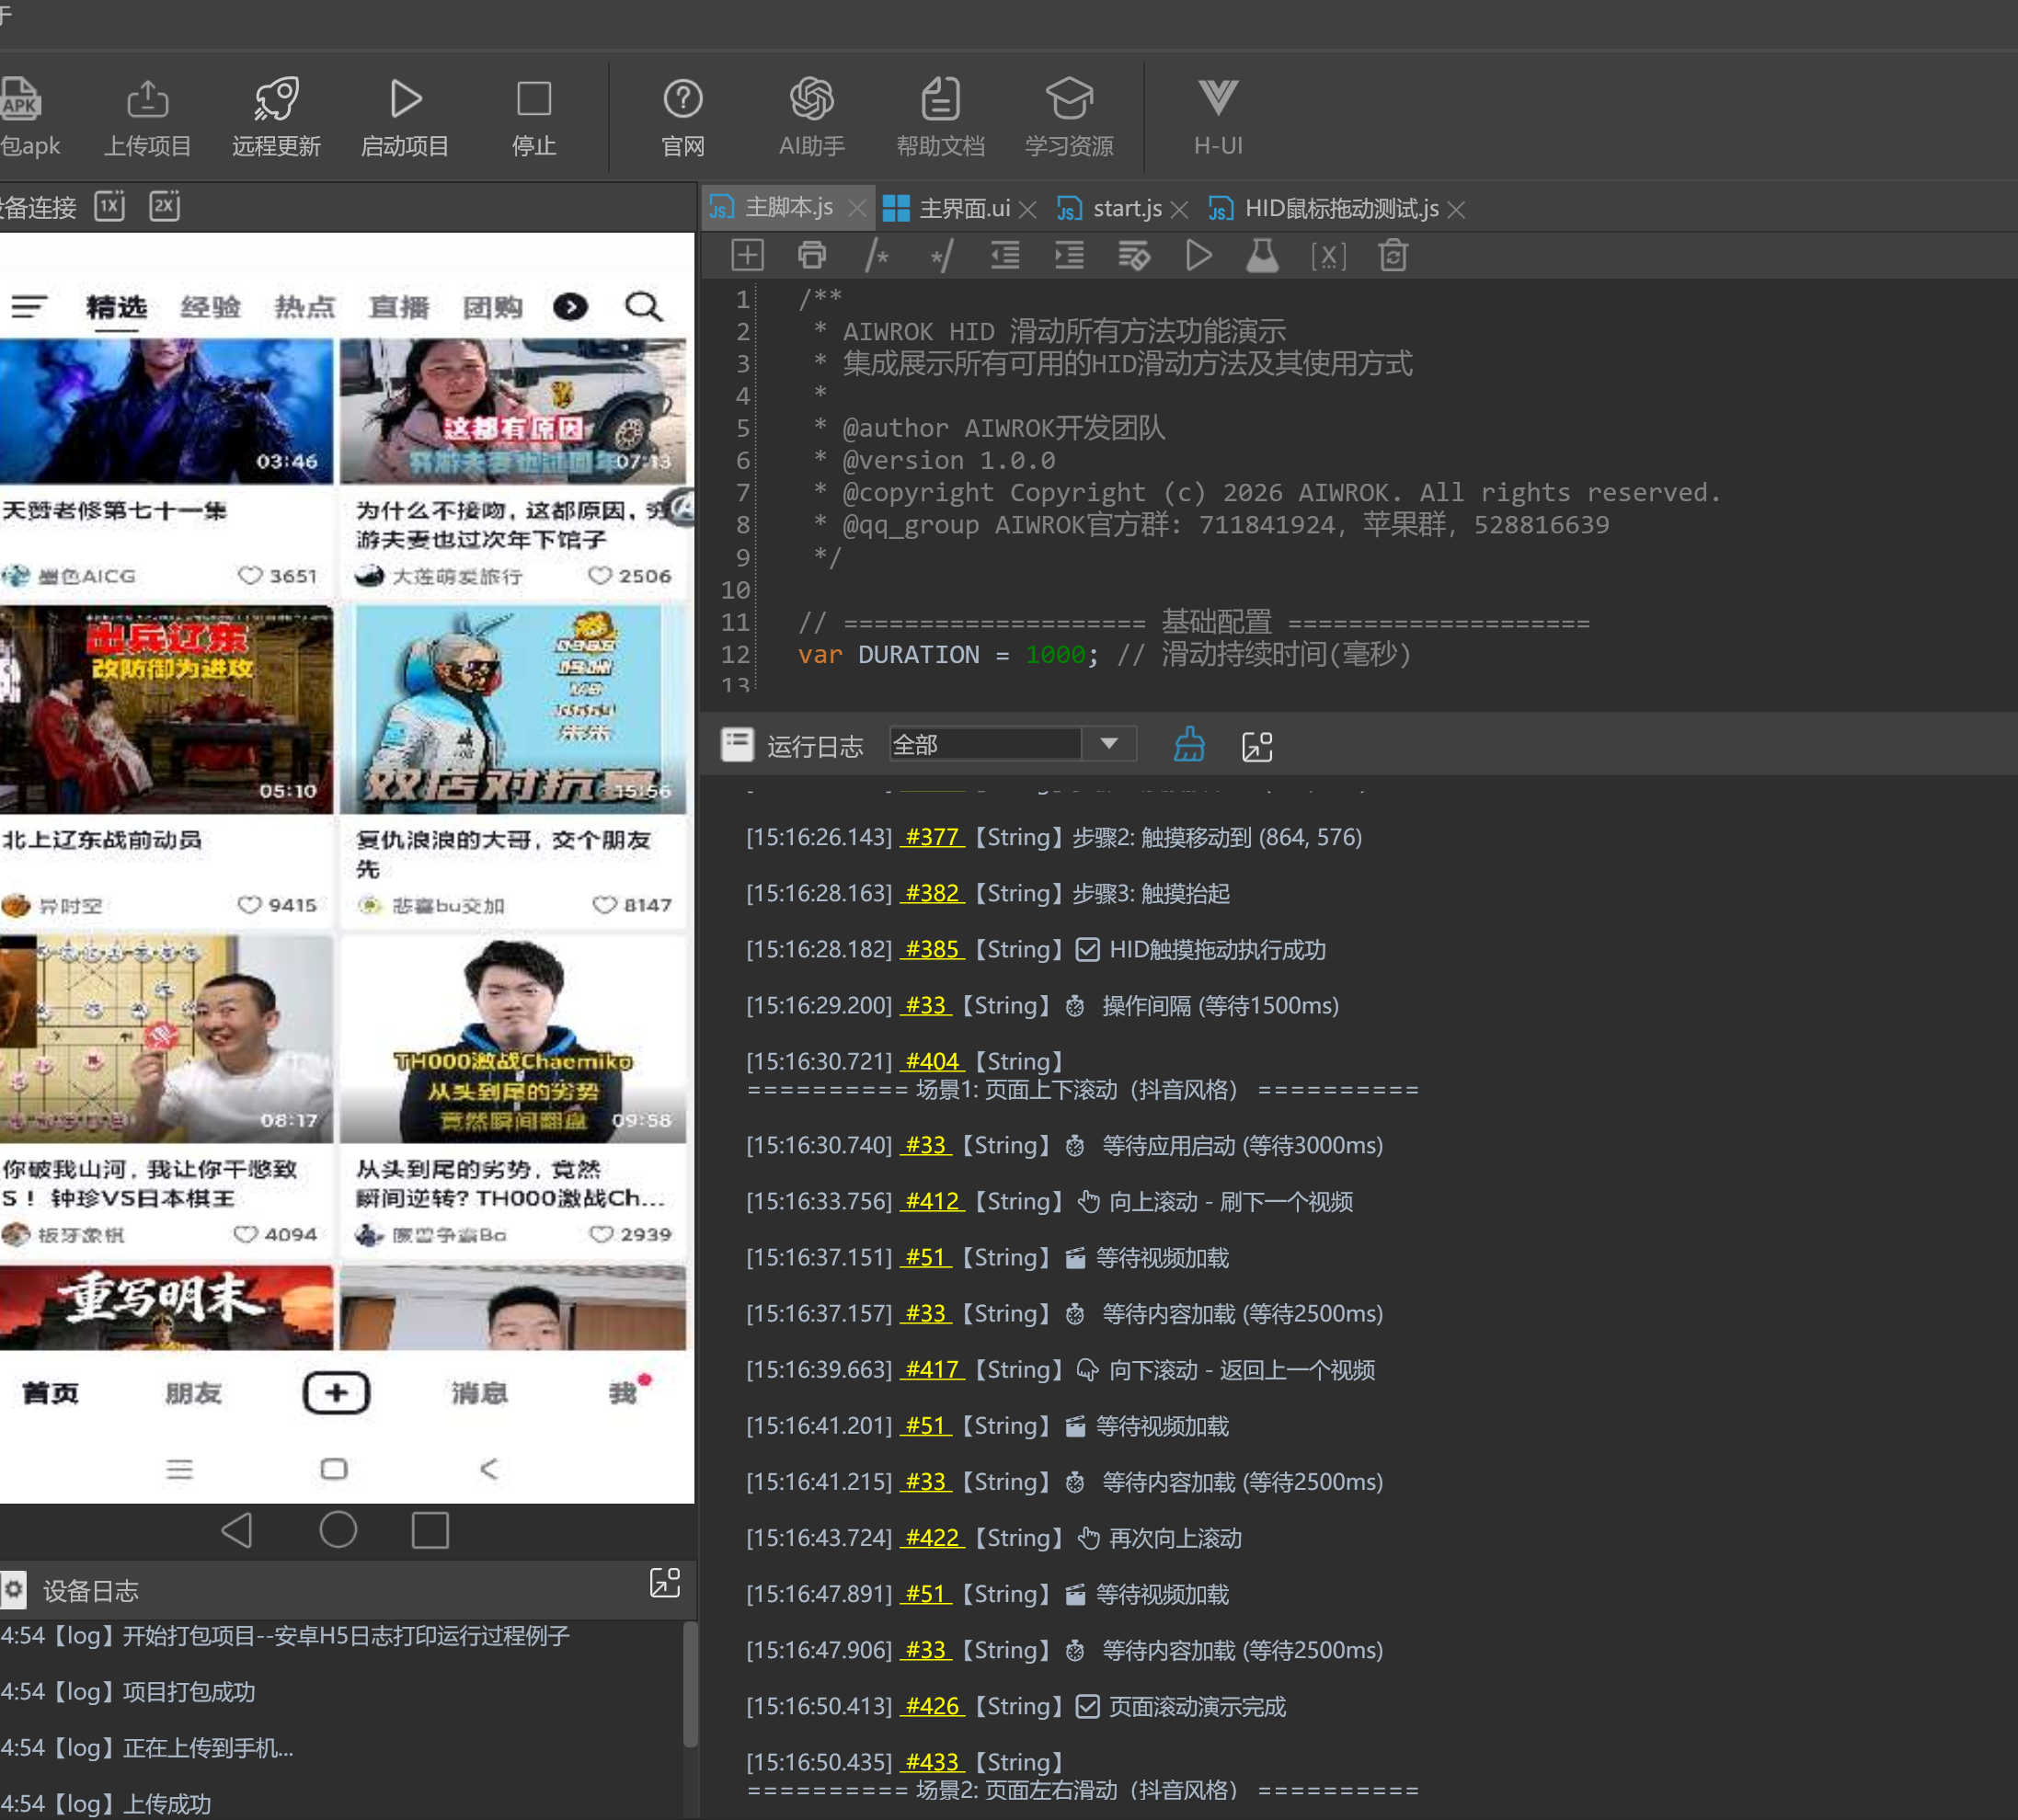
Task: Click the increase indent icon
Action: click(1069, 256)
